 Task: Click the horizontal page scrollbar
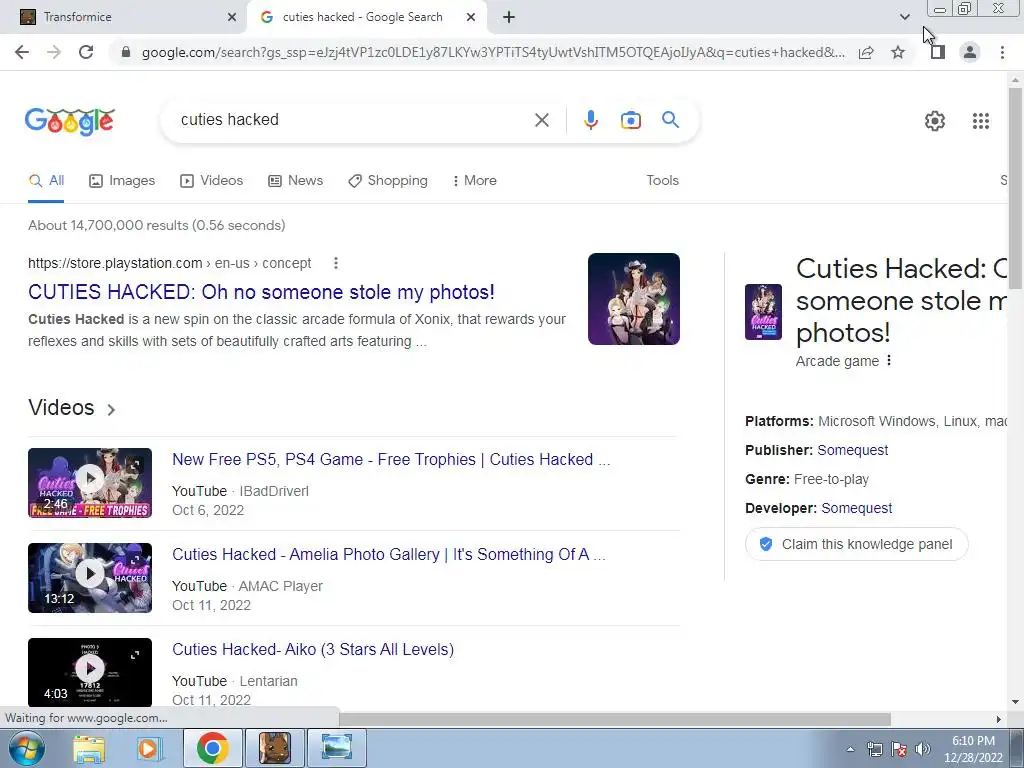point(615,719)
